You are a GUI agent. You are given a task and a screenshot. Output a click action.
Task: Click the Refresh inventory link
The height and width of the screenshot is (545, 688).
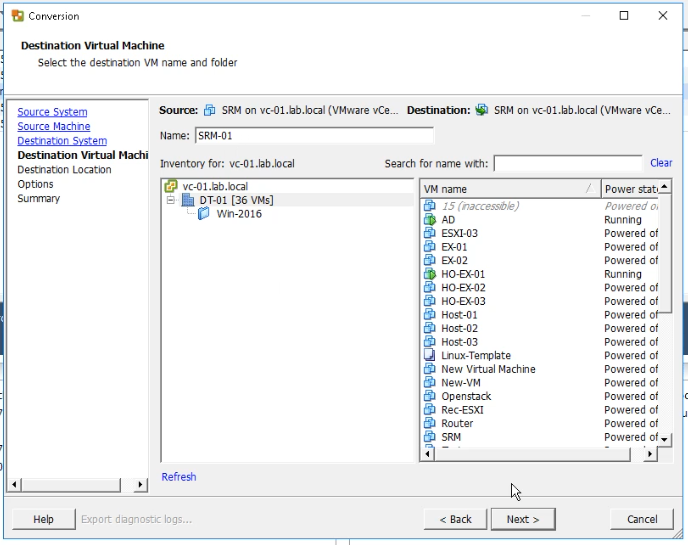(x=179, y=477)
